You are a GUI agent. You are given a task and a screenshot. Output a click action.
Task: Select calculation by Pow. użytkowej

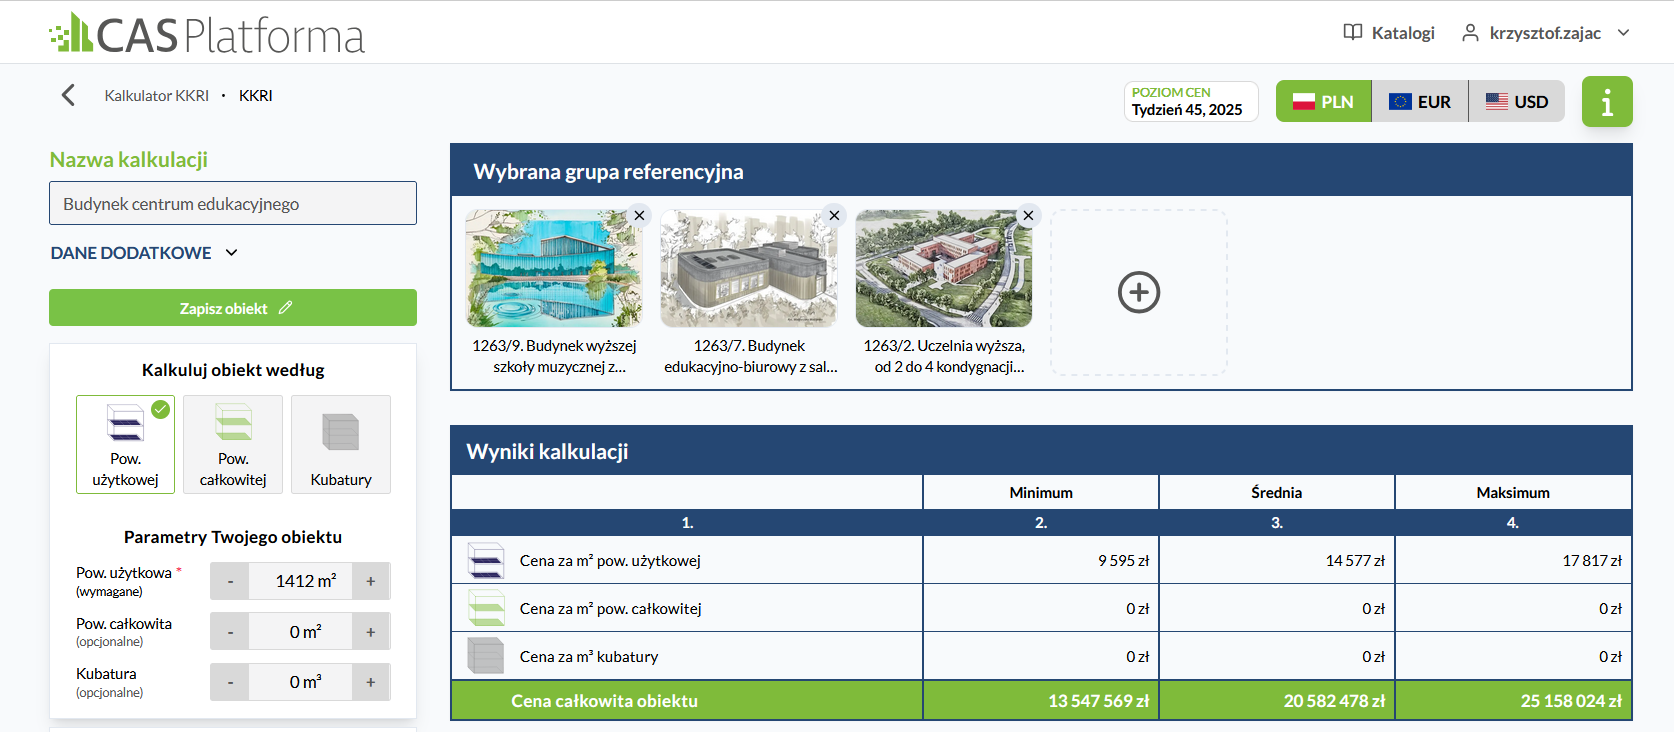click(x=125, y=444)
